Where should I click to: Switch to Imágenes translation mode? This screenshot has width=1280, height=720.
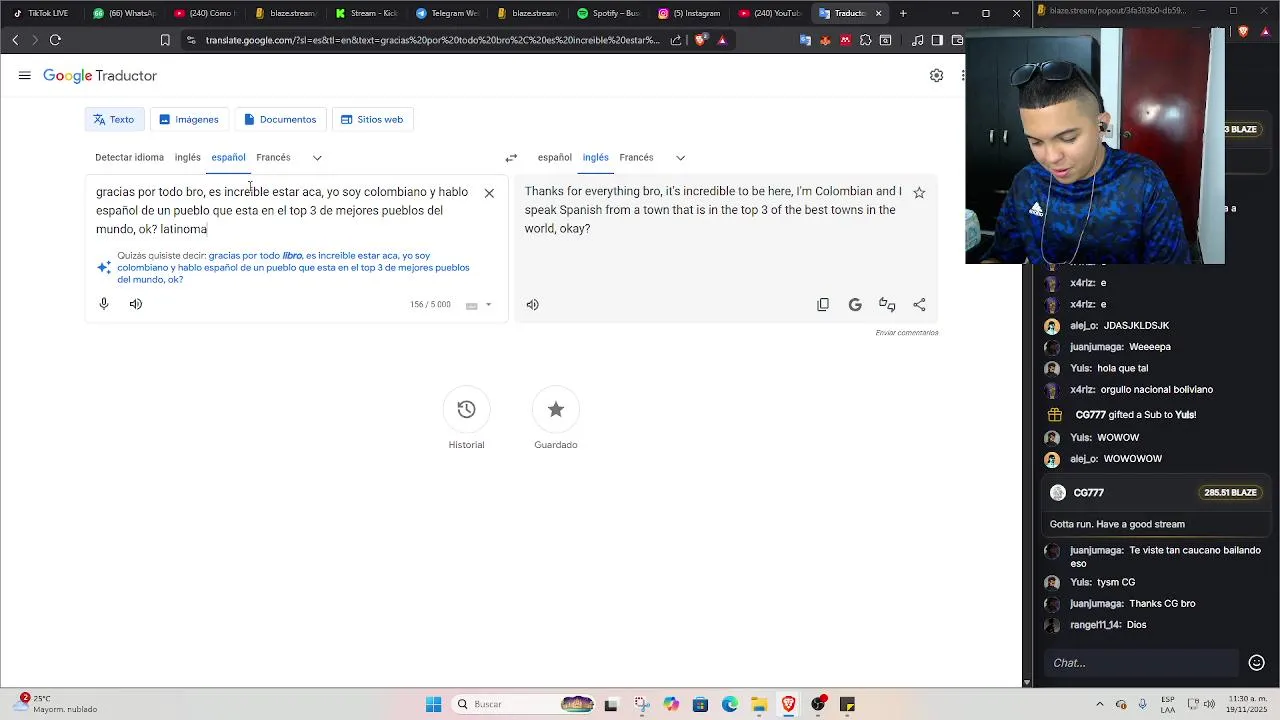189,120
